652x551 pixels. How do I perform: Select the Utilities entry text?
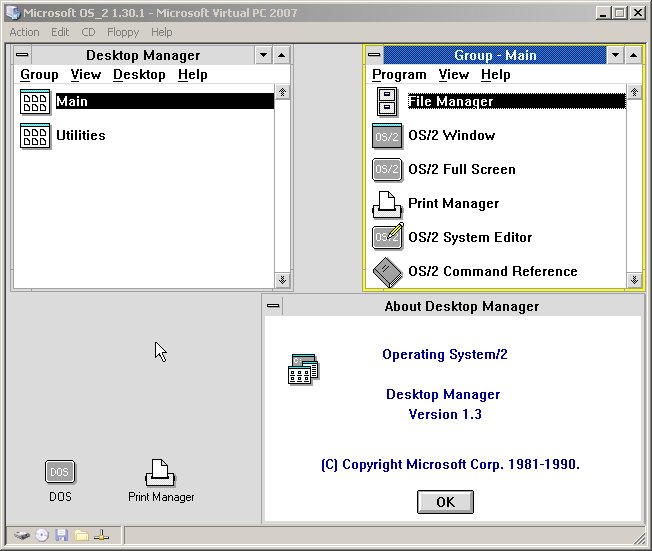click(81, 136)
